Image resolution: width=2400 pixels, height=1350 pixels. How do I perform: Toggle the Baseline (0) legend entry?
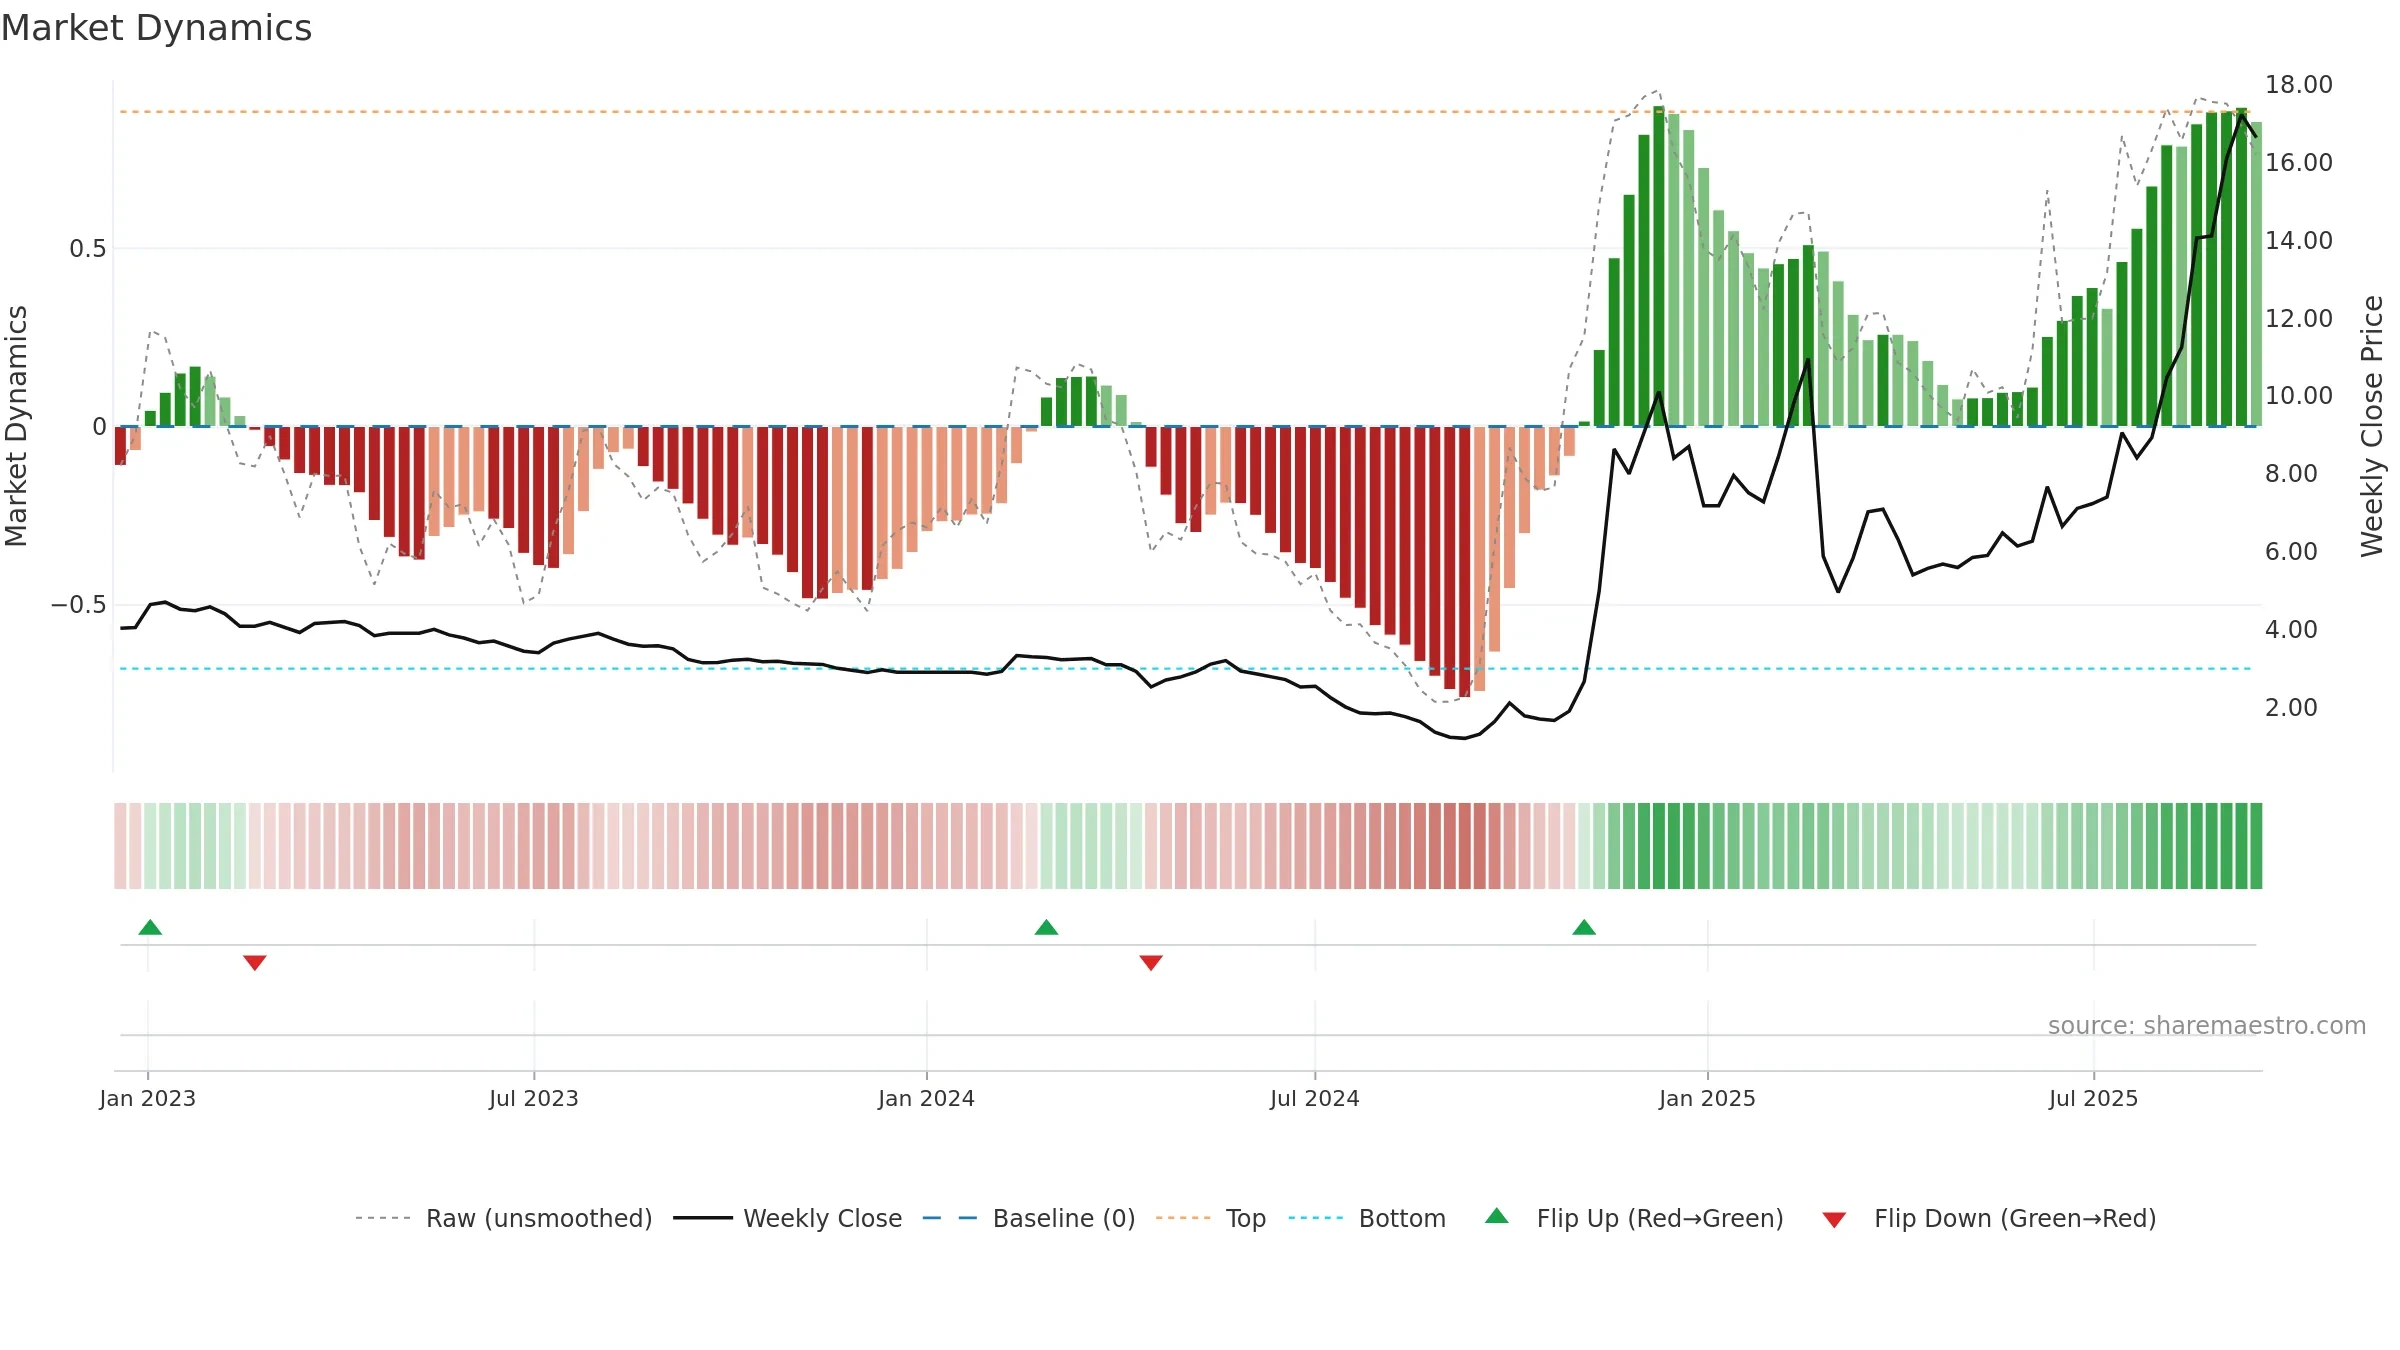pyautogui.click(x=1029, y=1218)
